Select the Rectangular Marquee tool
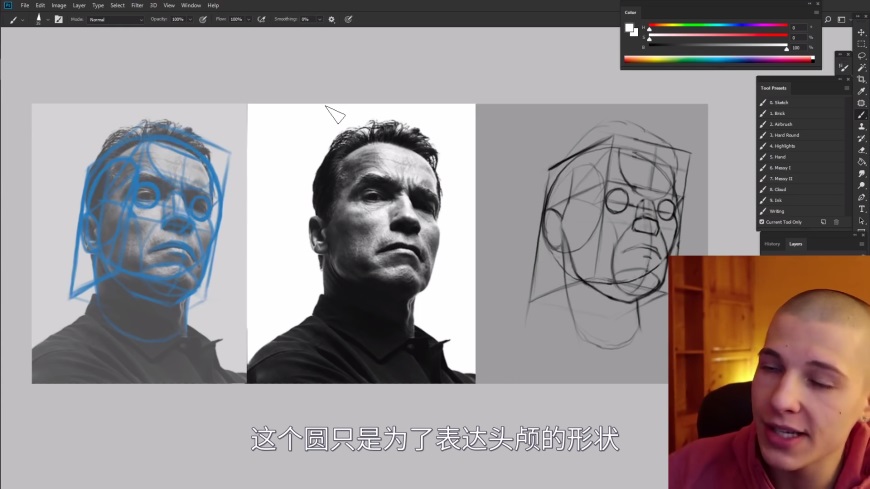The height and width of the screenshot is (489, 870). click(861, 44)
